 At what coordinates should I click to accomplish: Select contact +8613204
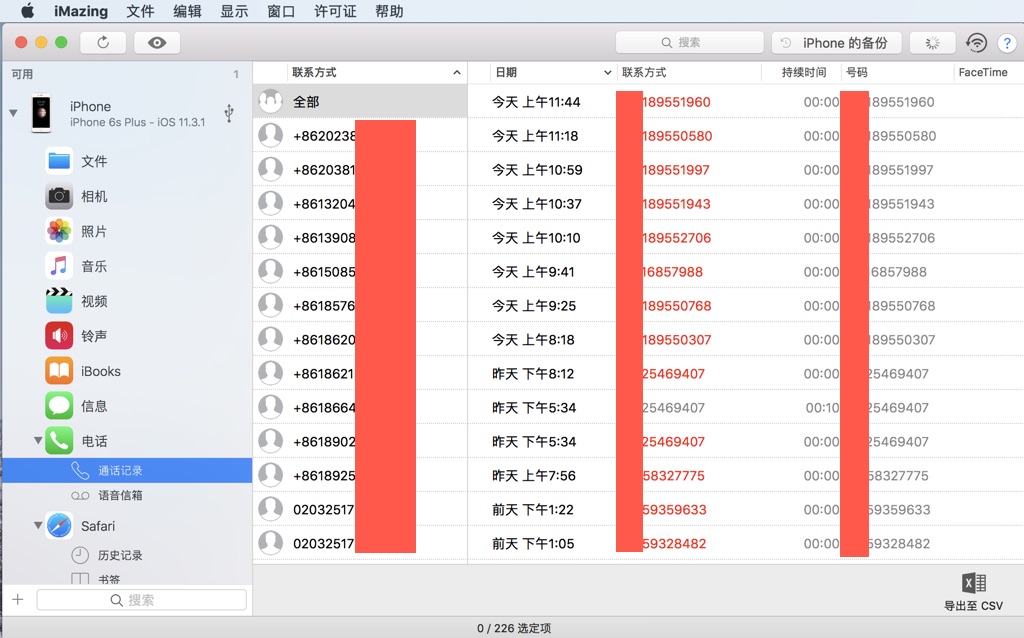click(x=360, y=204)
